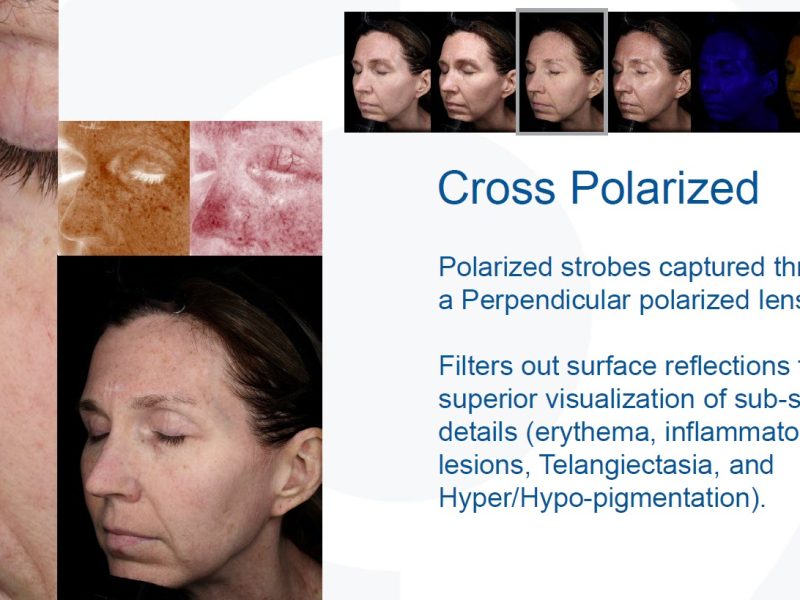Select the partially visible orange thumbnail at strip end
Image resolution: width=800 pixels, height=600 pixels.
[791, 72]
